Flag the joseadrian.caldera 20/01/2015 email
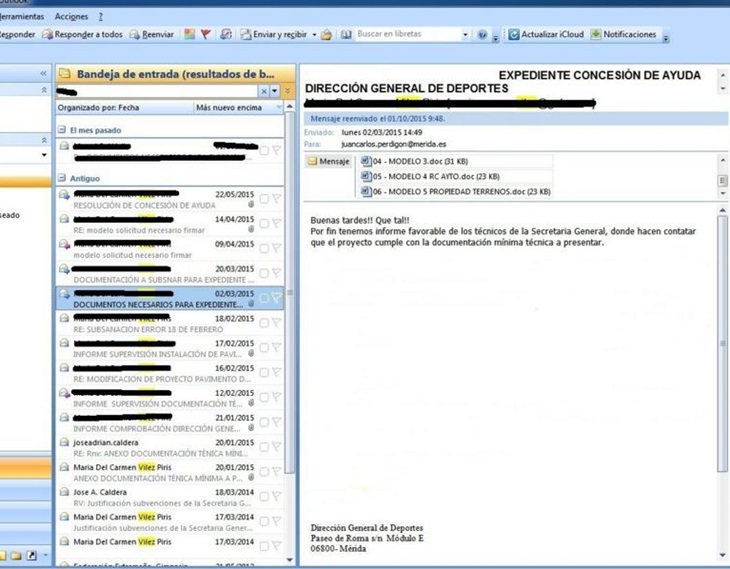 point(277,447)
